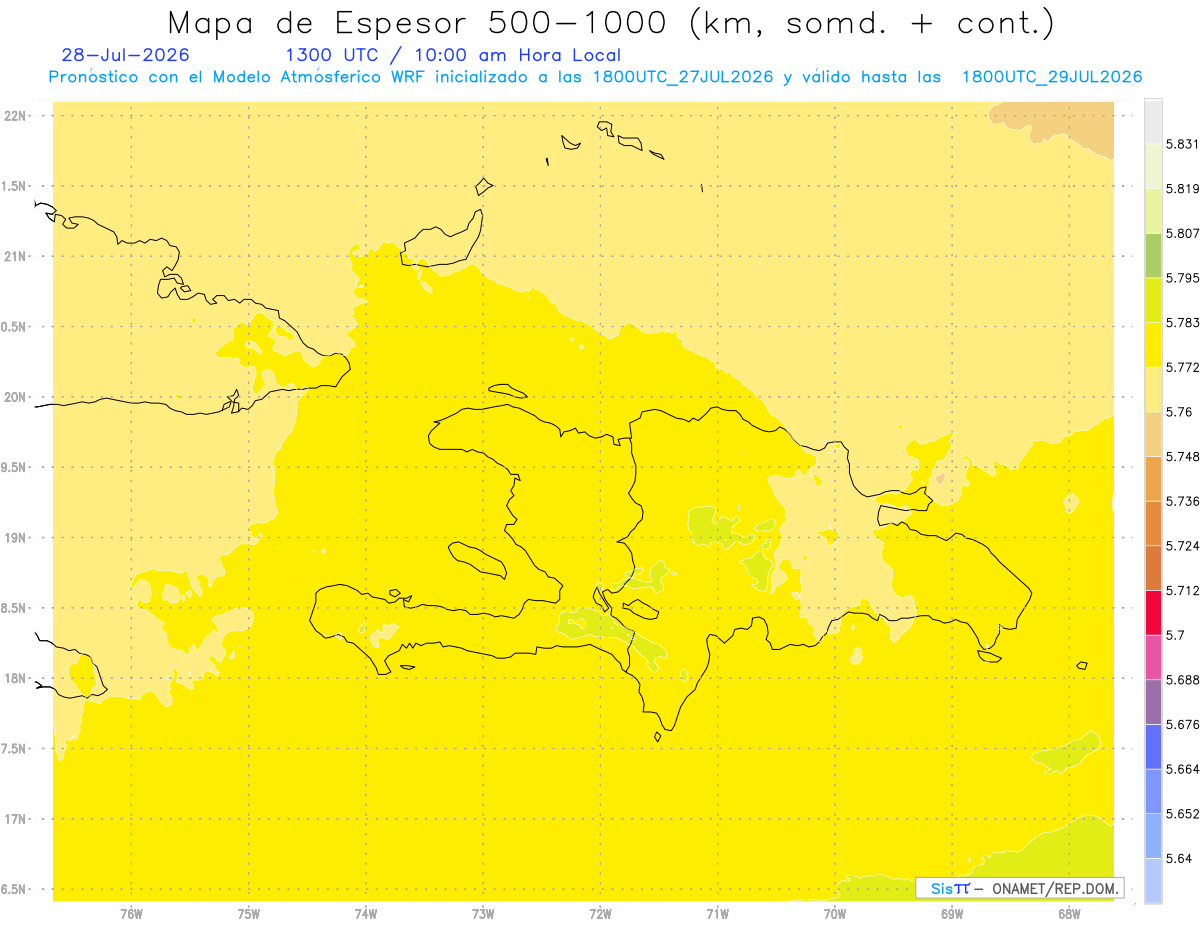Image resolution: width=1200 pixels, height=927 pixels.
Task: Click the time label '1300 UTC / 10:00 am Hora Local'
Action: point(453,55)
